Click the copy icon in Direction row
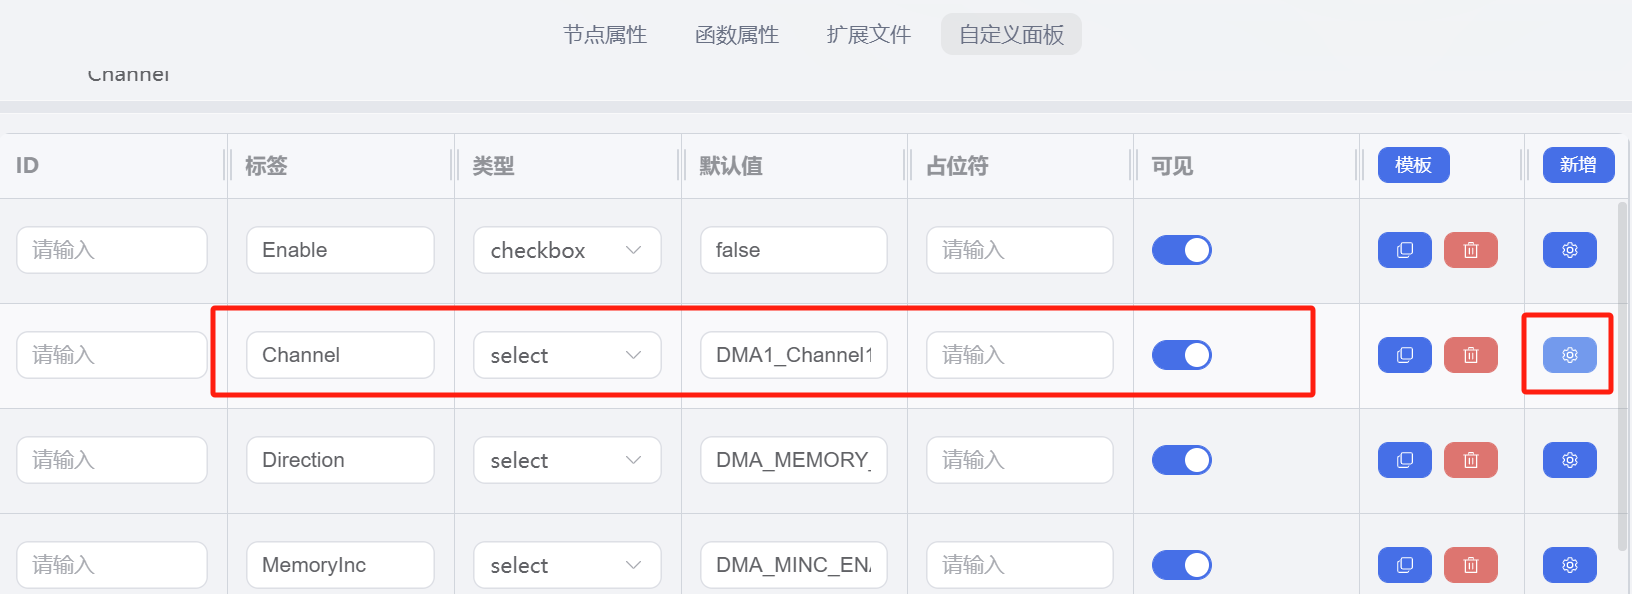 point(1405,460)
